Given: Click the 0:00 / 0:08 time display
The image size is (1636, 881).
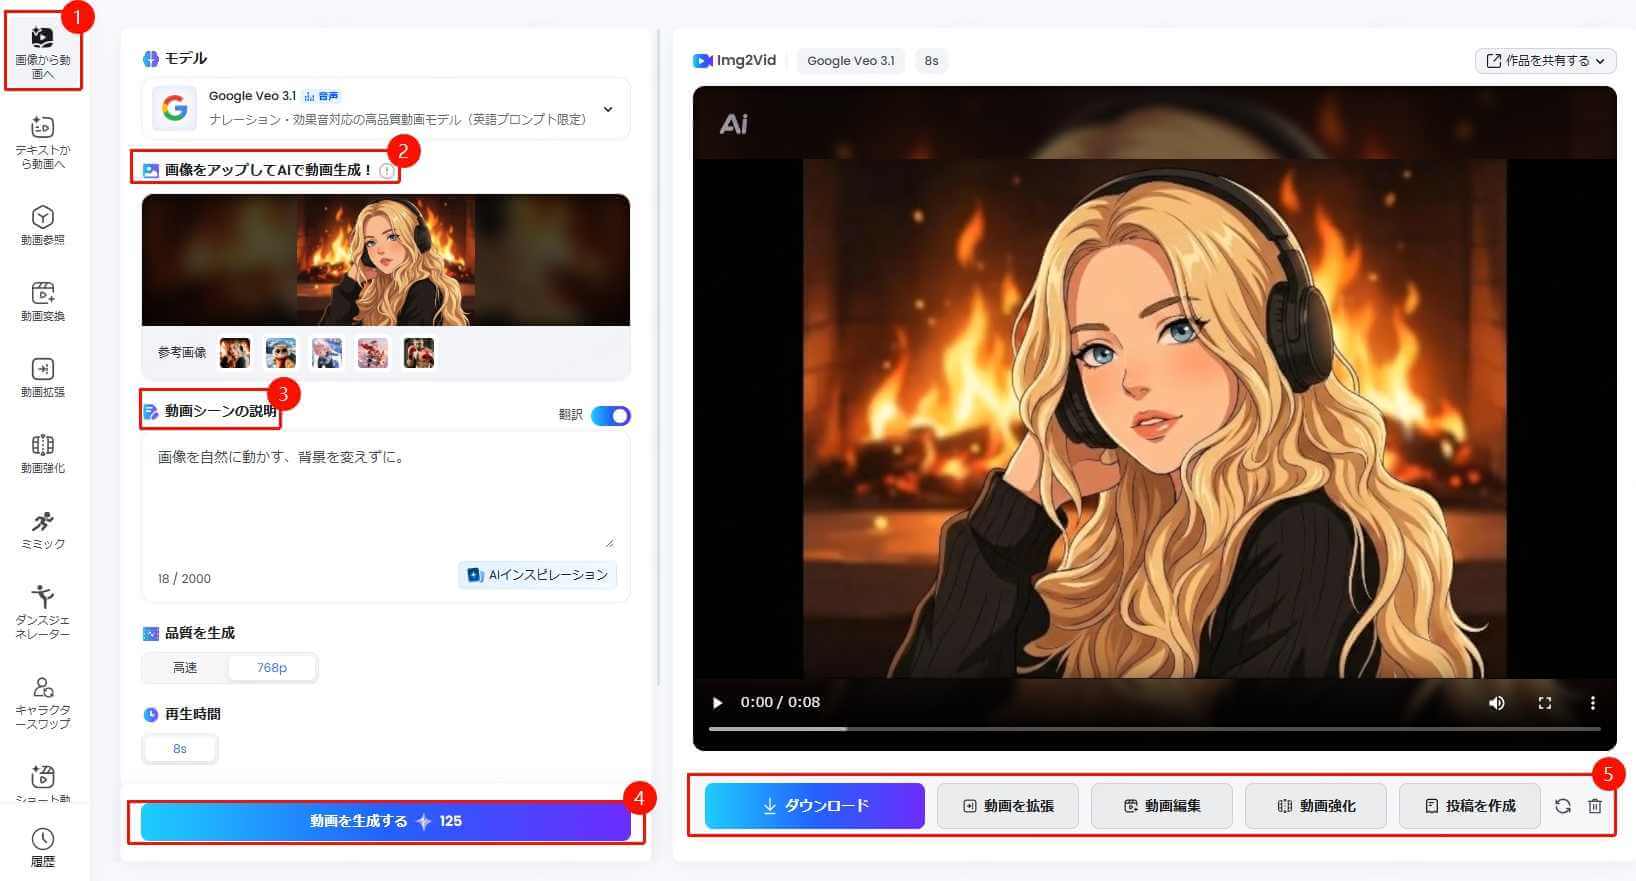Looking at the screenshot, I should 780,703.
